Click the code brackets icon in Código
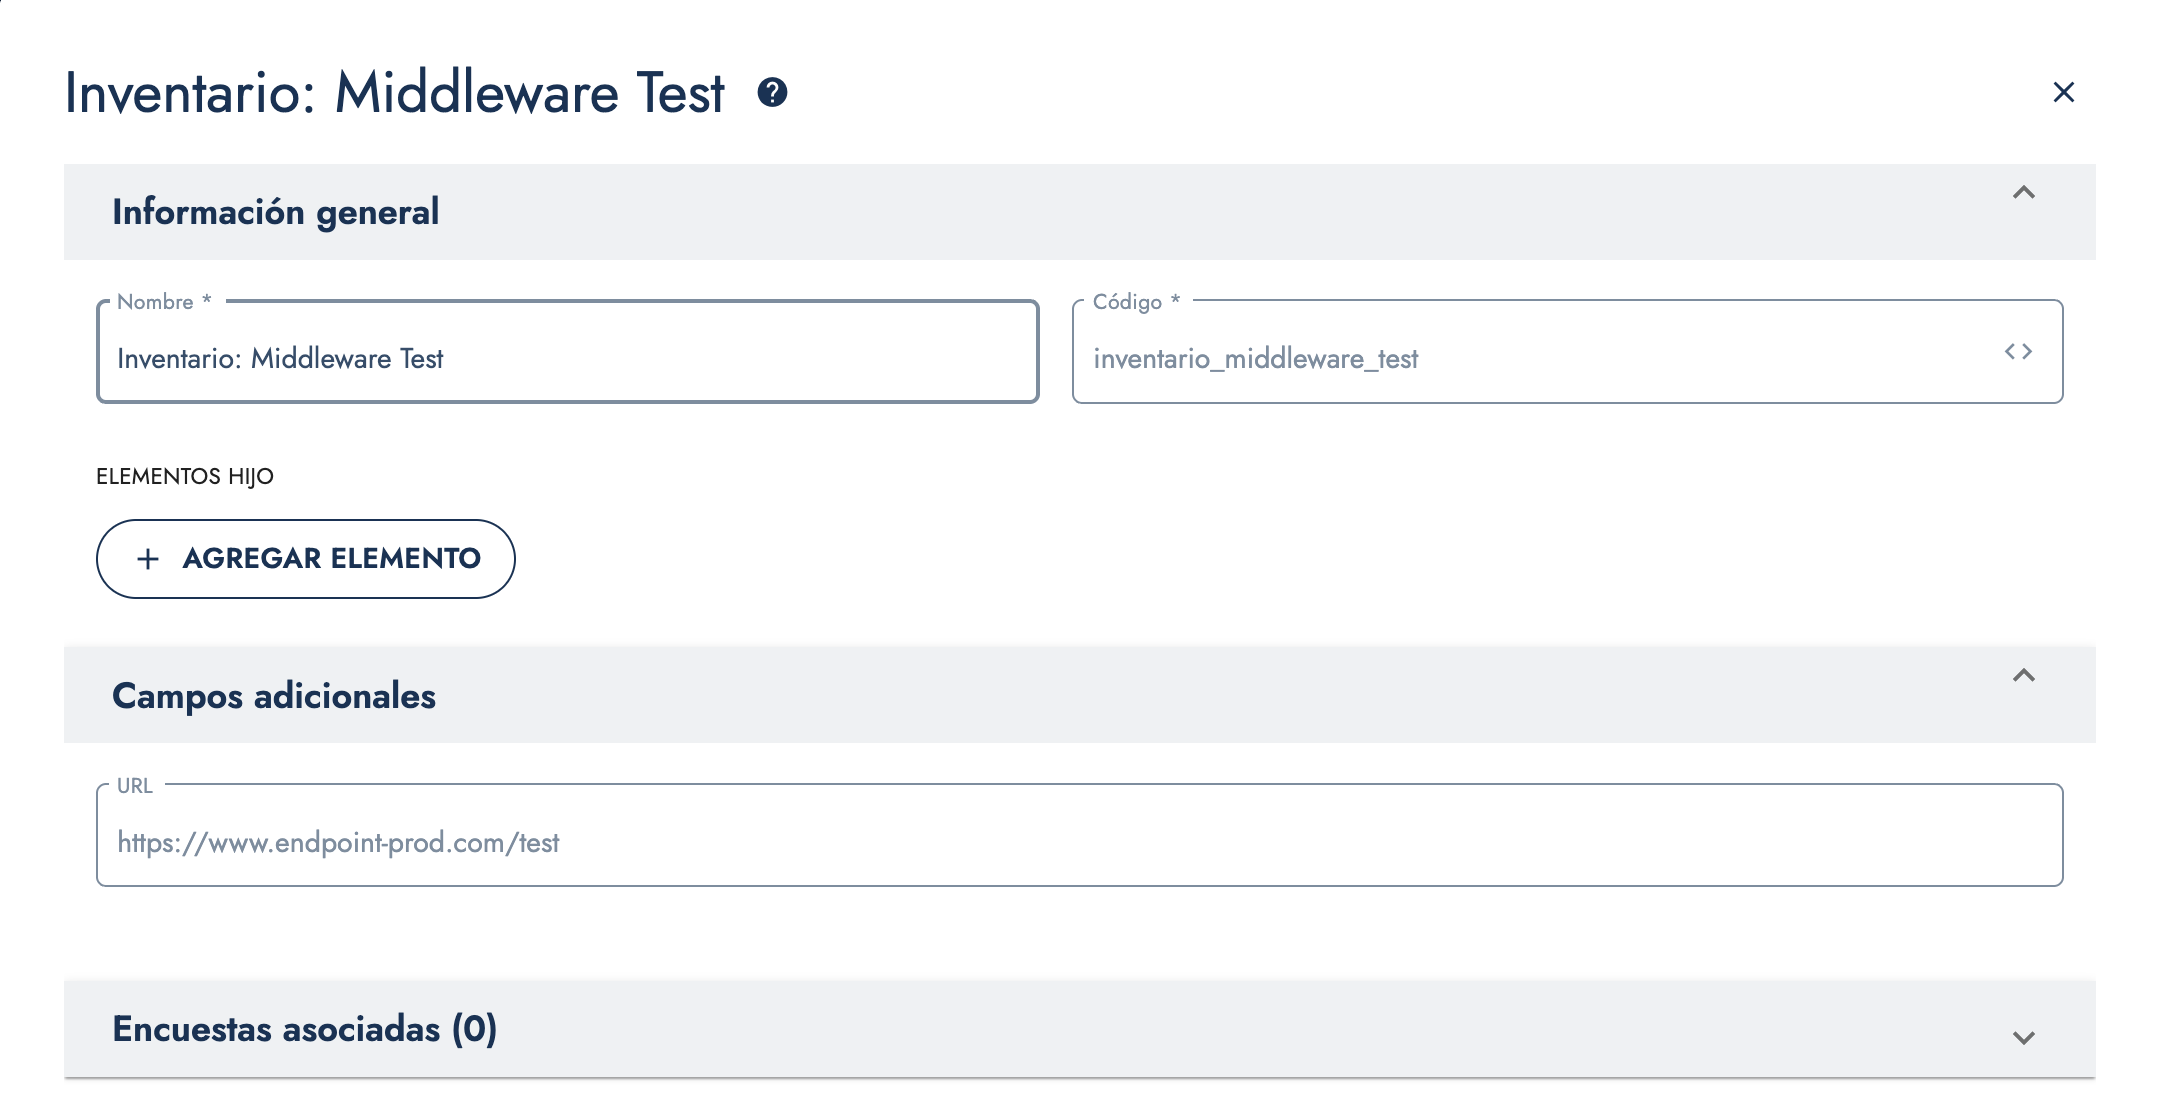 click(2018, 351)
